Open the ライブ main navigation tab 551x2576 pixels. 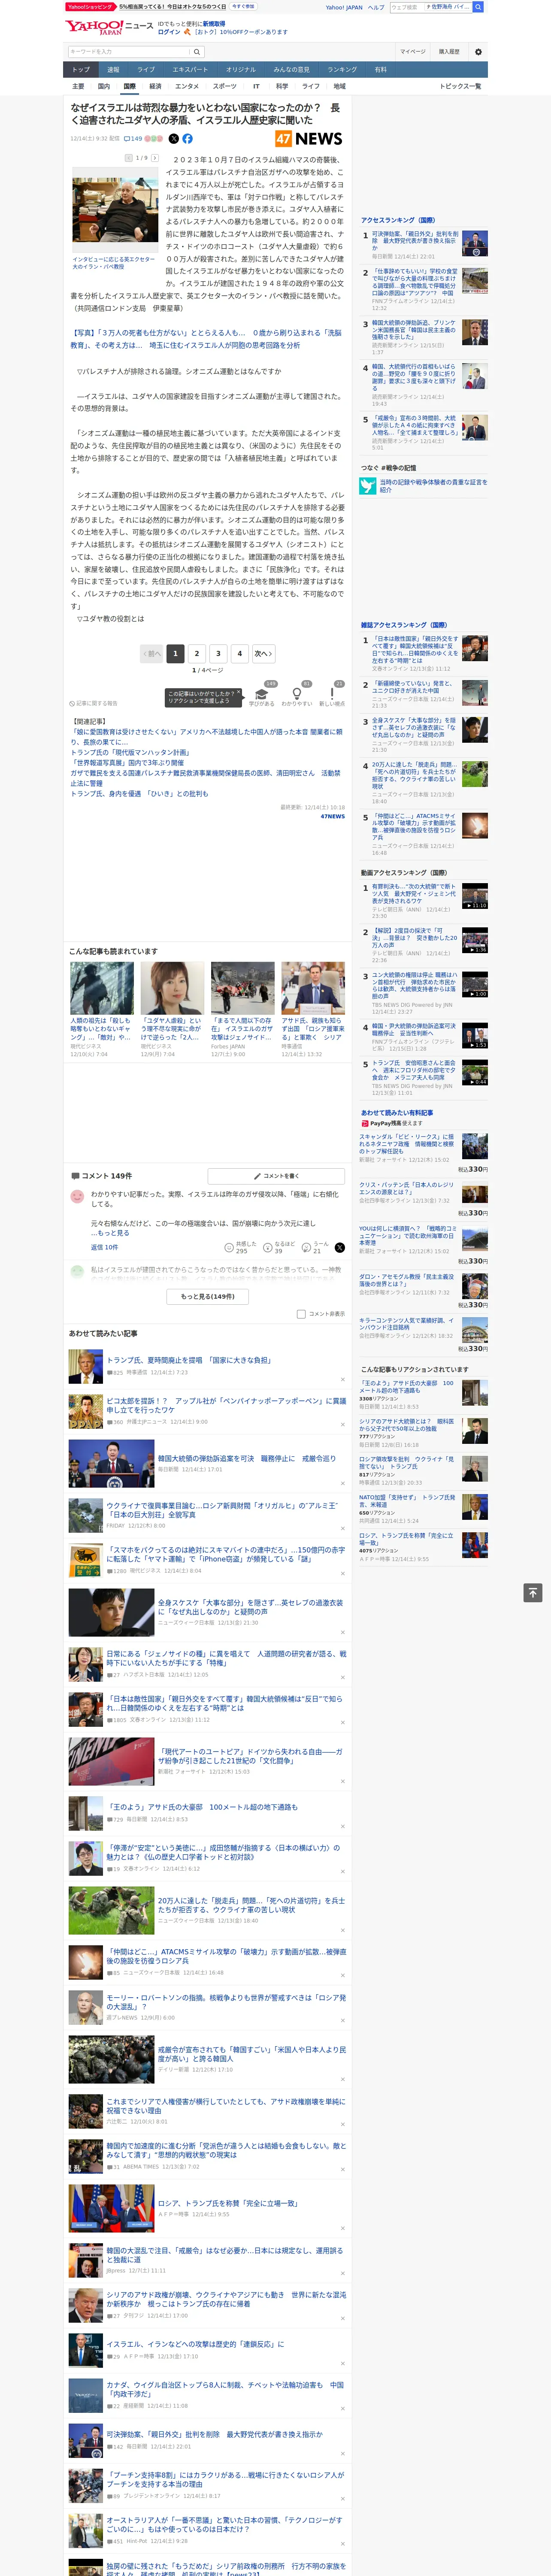[146, 70]
